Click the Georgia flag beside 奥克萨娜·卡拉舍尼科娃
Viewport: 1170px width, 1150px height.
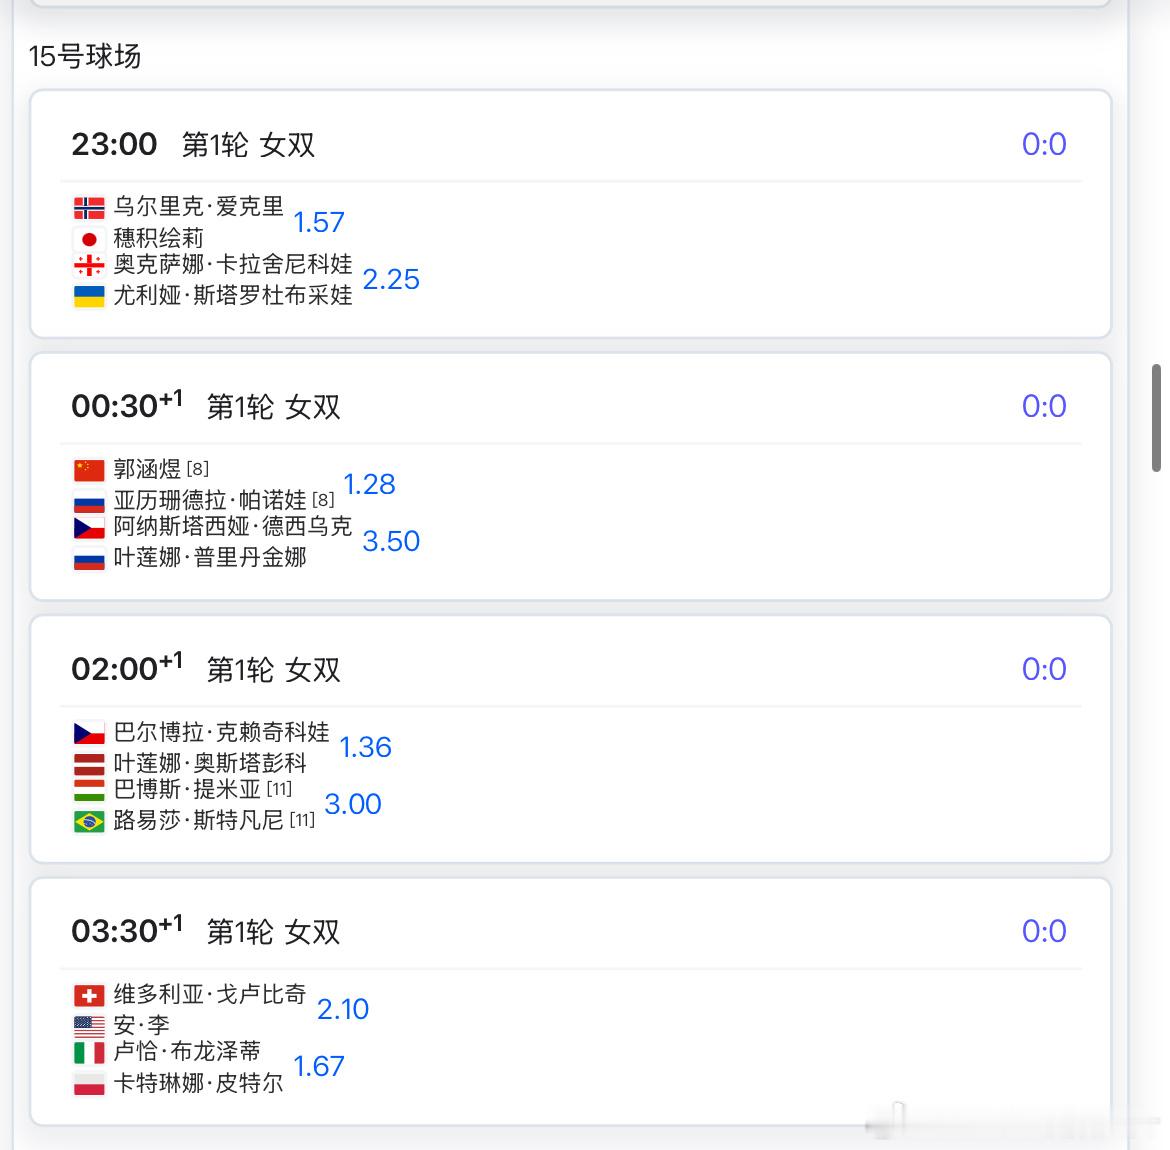point(89,265)
